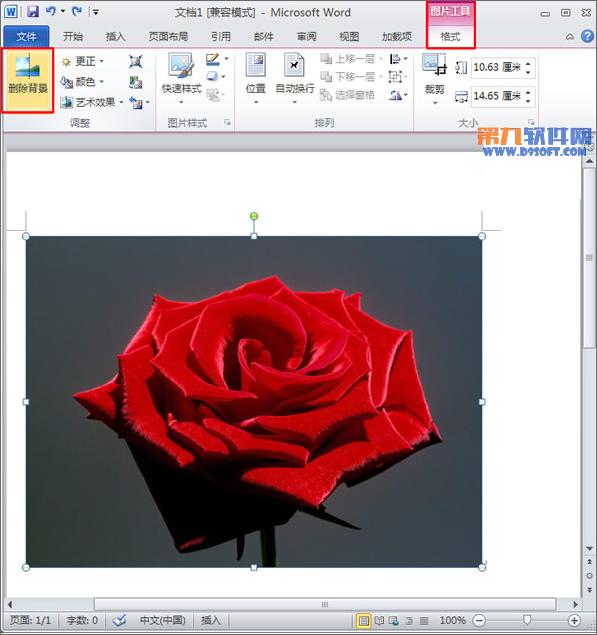Compress pictures using the 压缩图片 icon

(135, 62)
